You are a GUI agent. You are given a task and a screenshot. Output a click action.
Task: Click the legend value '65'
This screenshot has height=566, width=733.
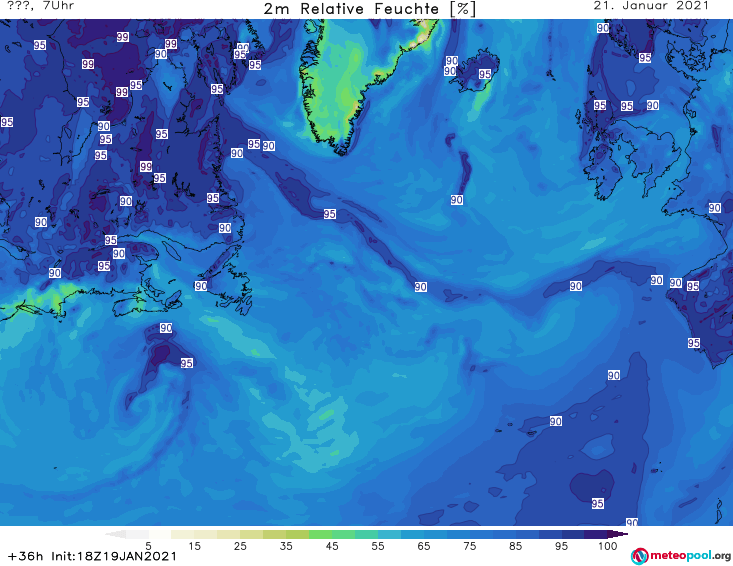[424, 545]
